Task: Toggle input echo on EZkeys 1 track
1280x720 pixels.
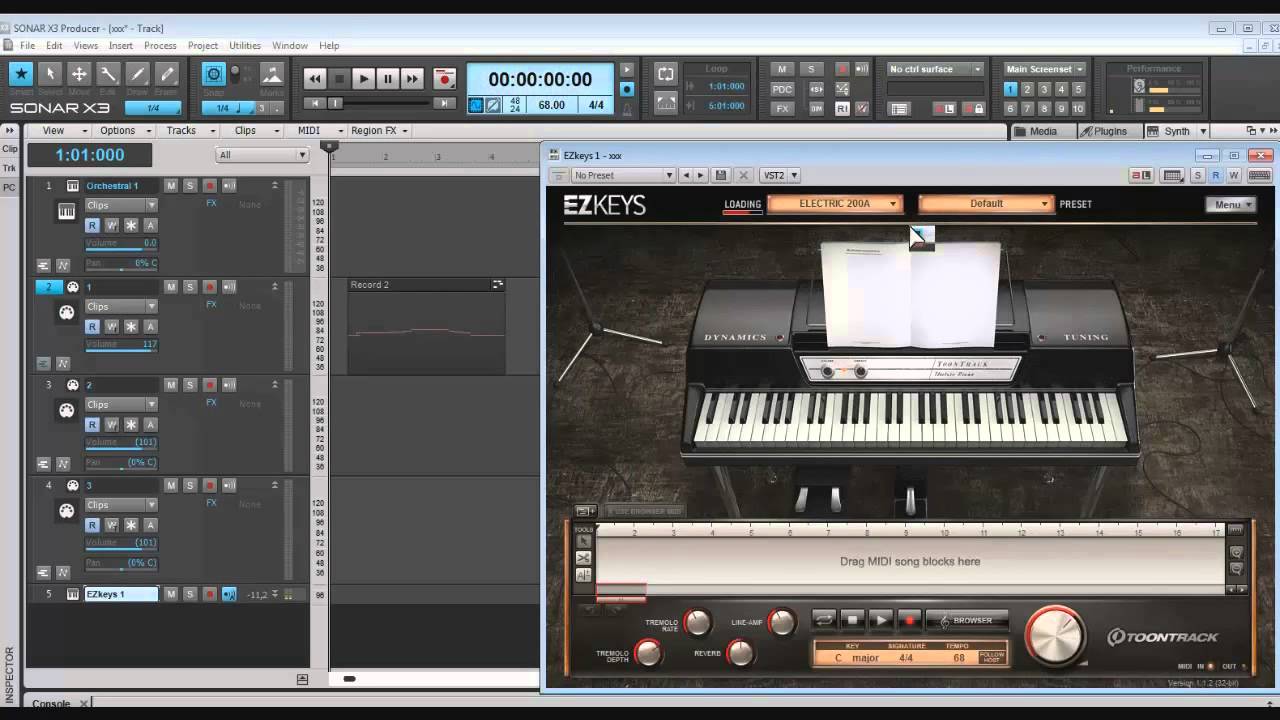Action: point(229,594)
